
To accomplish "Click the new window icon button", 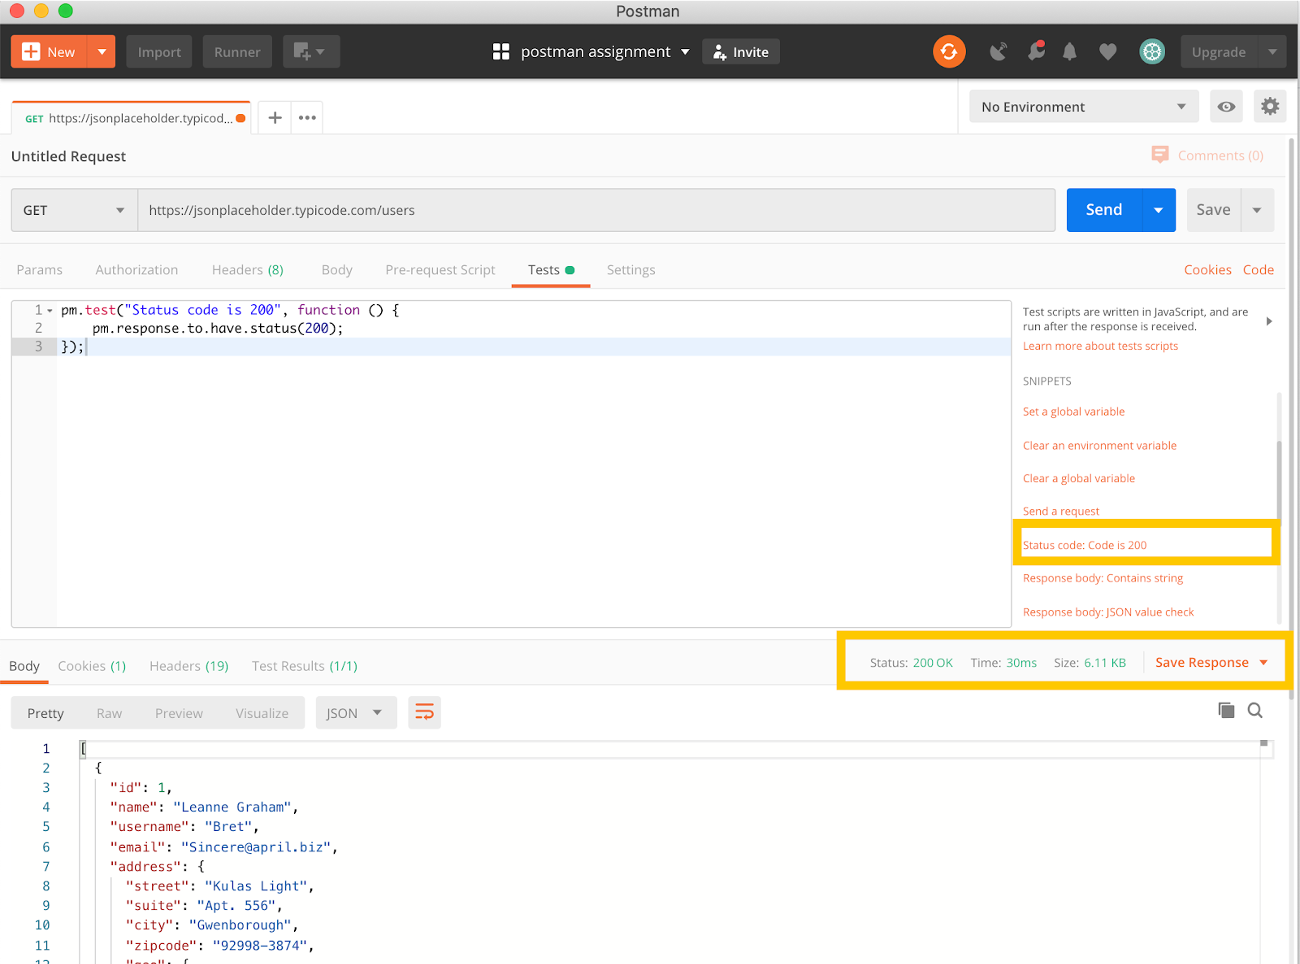I will coord(311,52).
